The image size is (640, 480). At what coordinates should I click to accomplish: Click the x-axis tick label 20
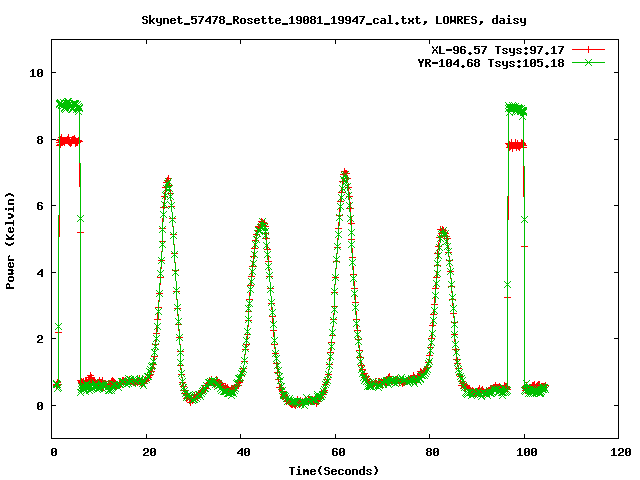149,452
